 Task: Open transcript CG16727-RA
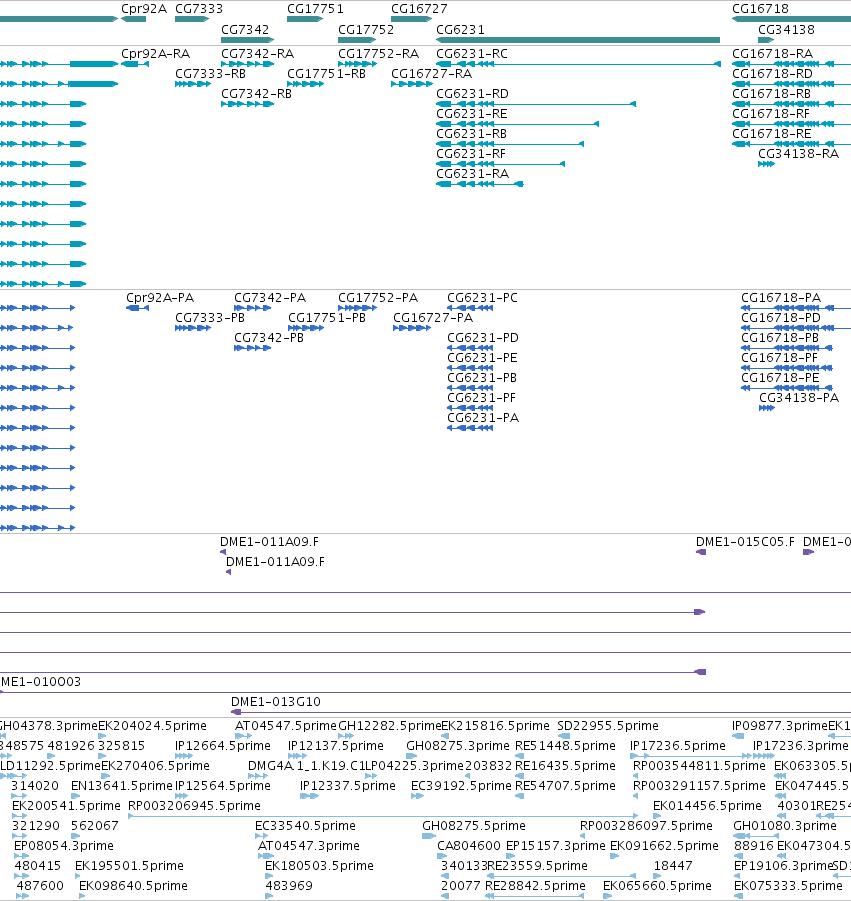[x=432, y=74]
